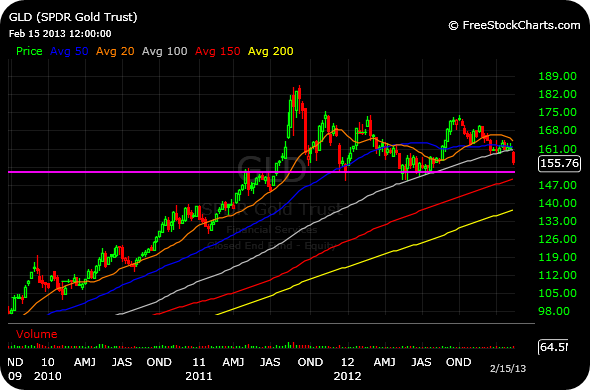Click the Feb 15 2013 12:00:00 timestamp
This screenshot has width=590, height=390.
pyautogui.click(x=60, y=34)
